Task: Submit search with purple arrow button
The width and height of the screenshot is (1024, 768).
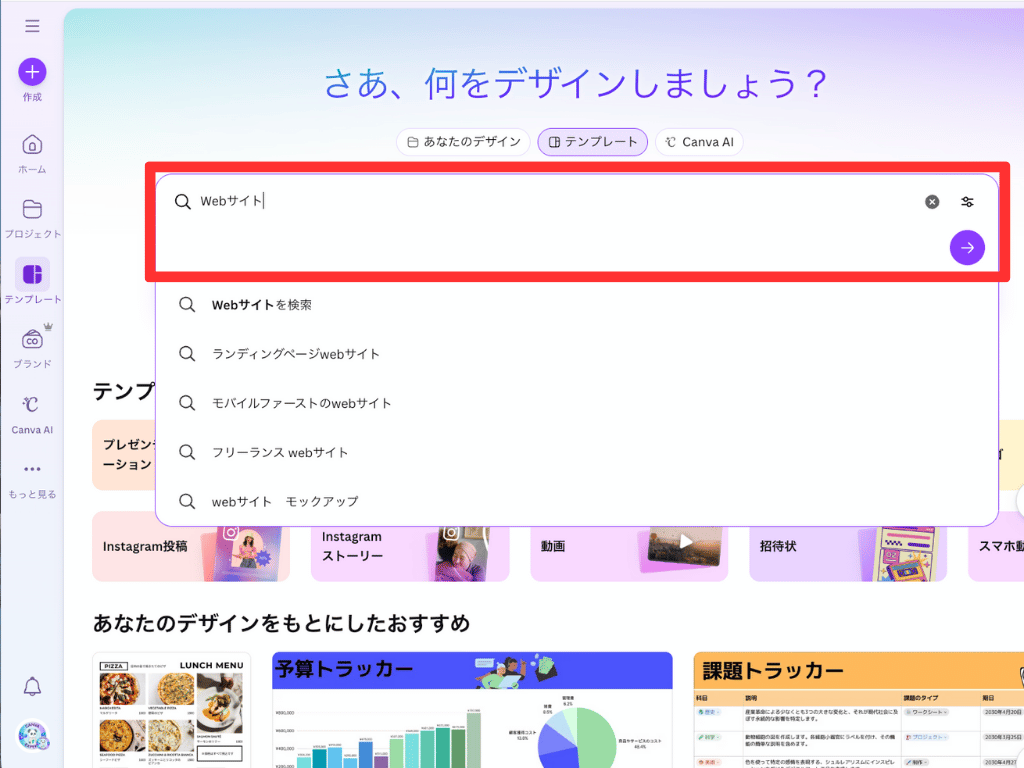Action: [967, 248]
